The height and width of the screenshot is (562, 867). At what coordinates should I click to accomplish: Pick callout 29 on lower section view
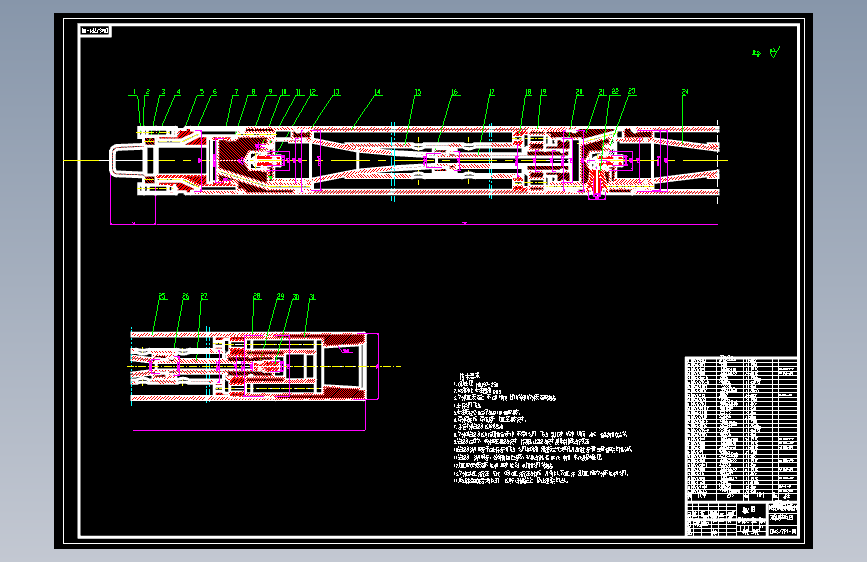(x=280, y=296)
